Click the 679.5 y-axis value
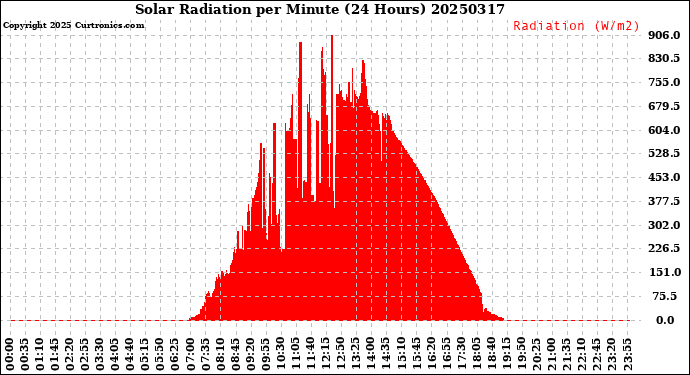690x375 pixels. 664,106
